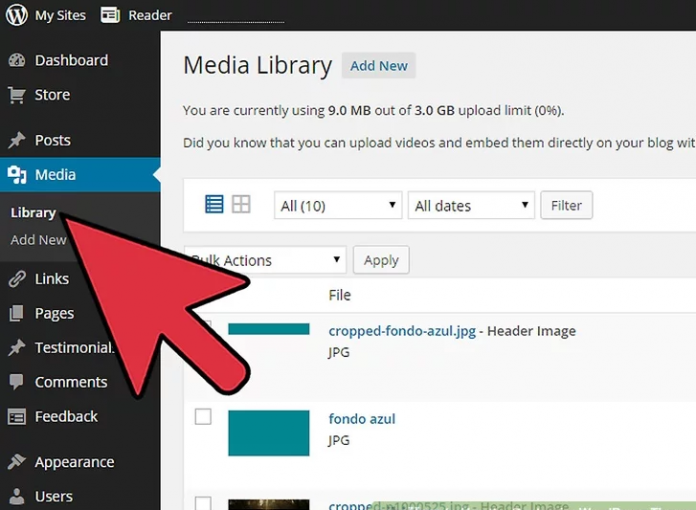The height and width of the screenshot is (510, 696).
Task: Tick the checkbox beside fondo azul
Action: [x=203, y=417]
